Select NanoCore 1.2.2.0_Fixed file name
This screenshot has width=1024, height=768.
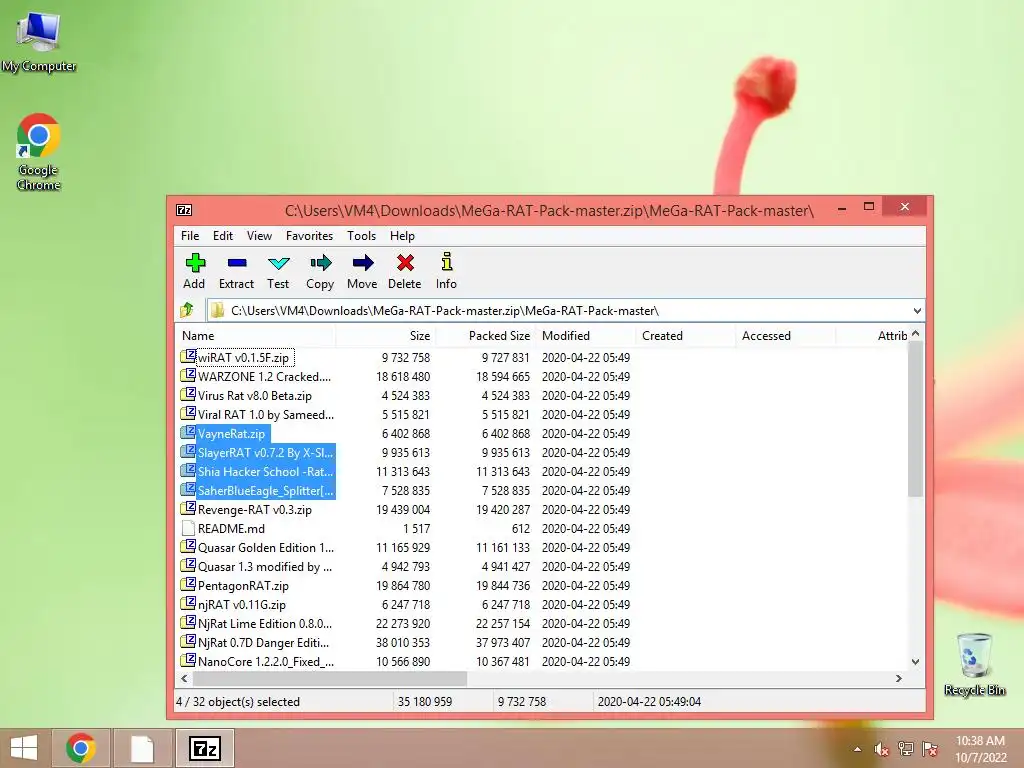[266, 661]
